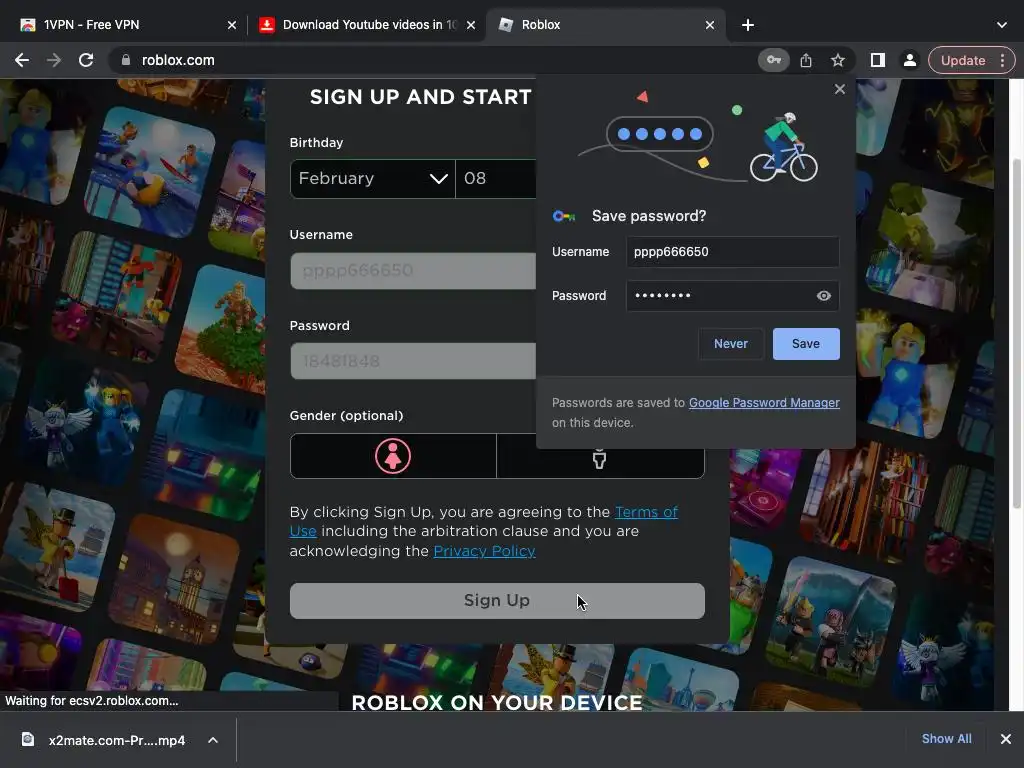Open the Chrome three-dot menu
The image size is (1024, 768).
pos(1002,60)
